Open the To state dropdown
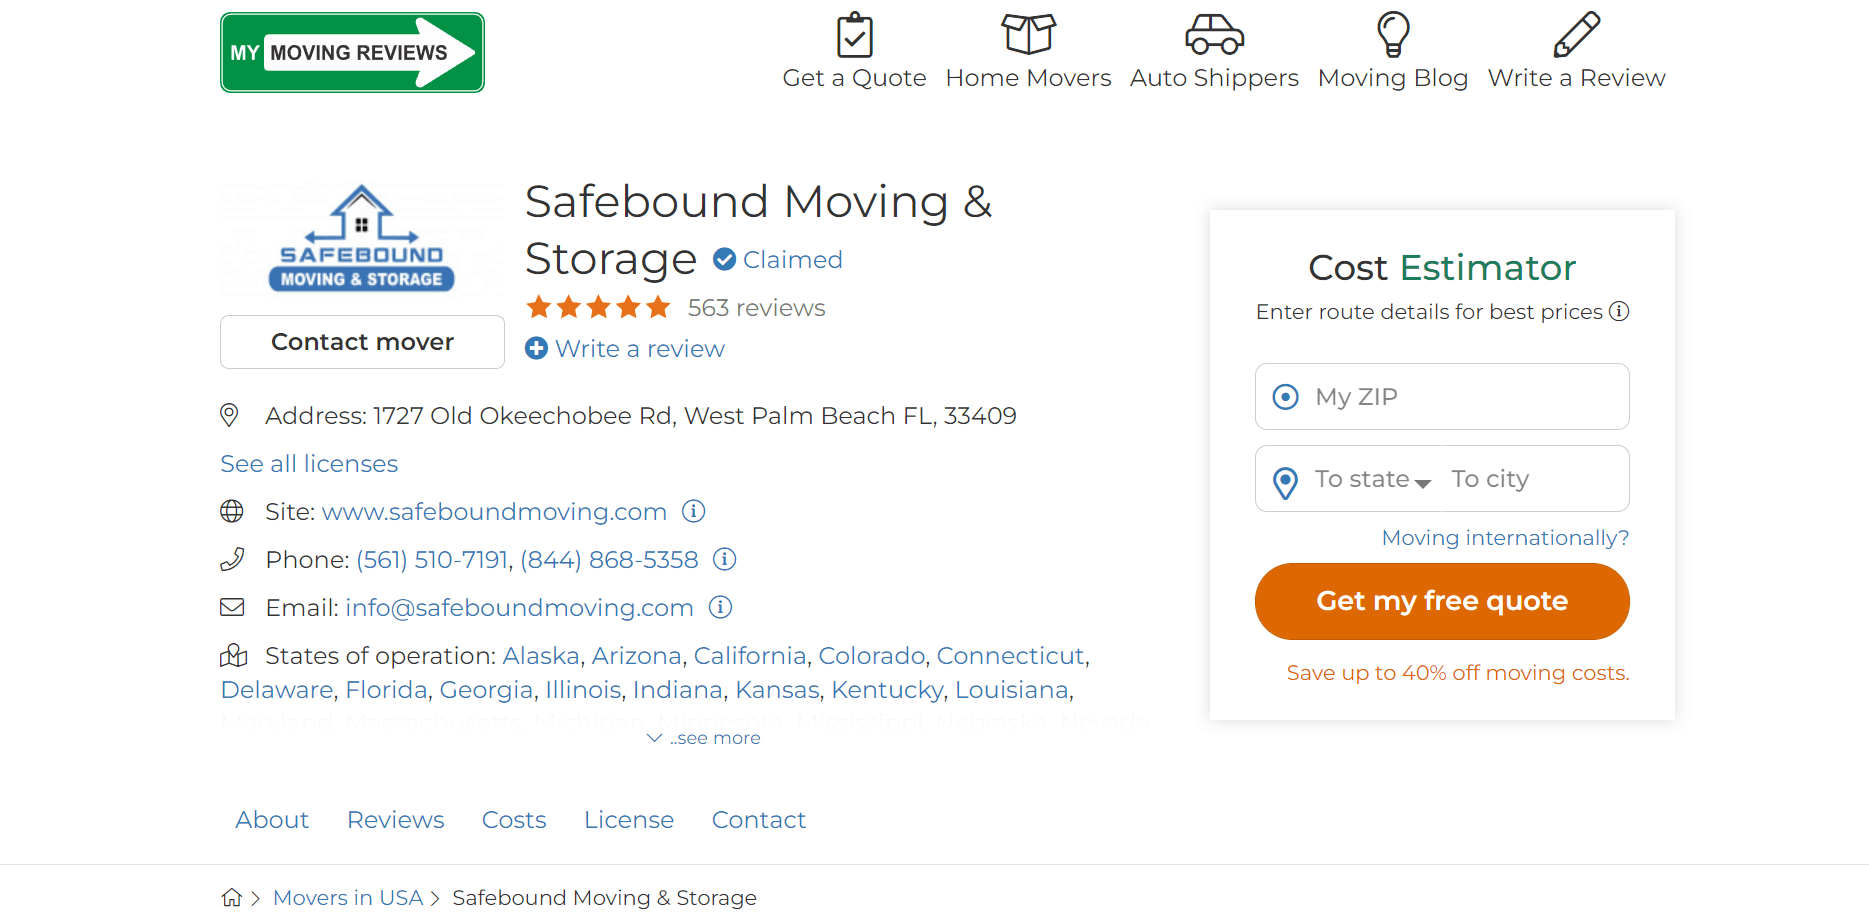This screenshot has width=1869, height=917. click(x=1372, y=480)
